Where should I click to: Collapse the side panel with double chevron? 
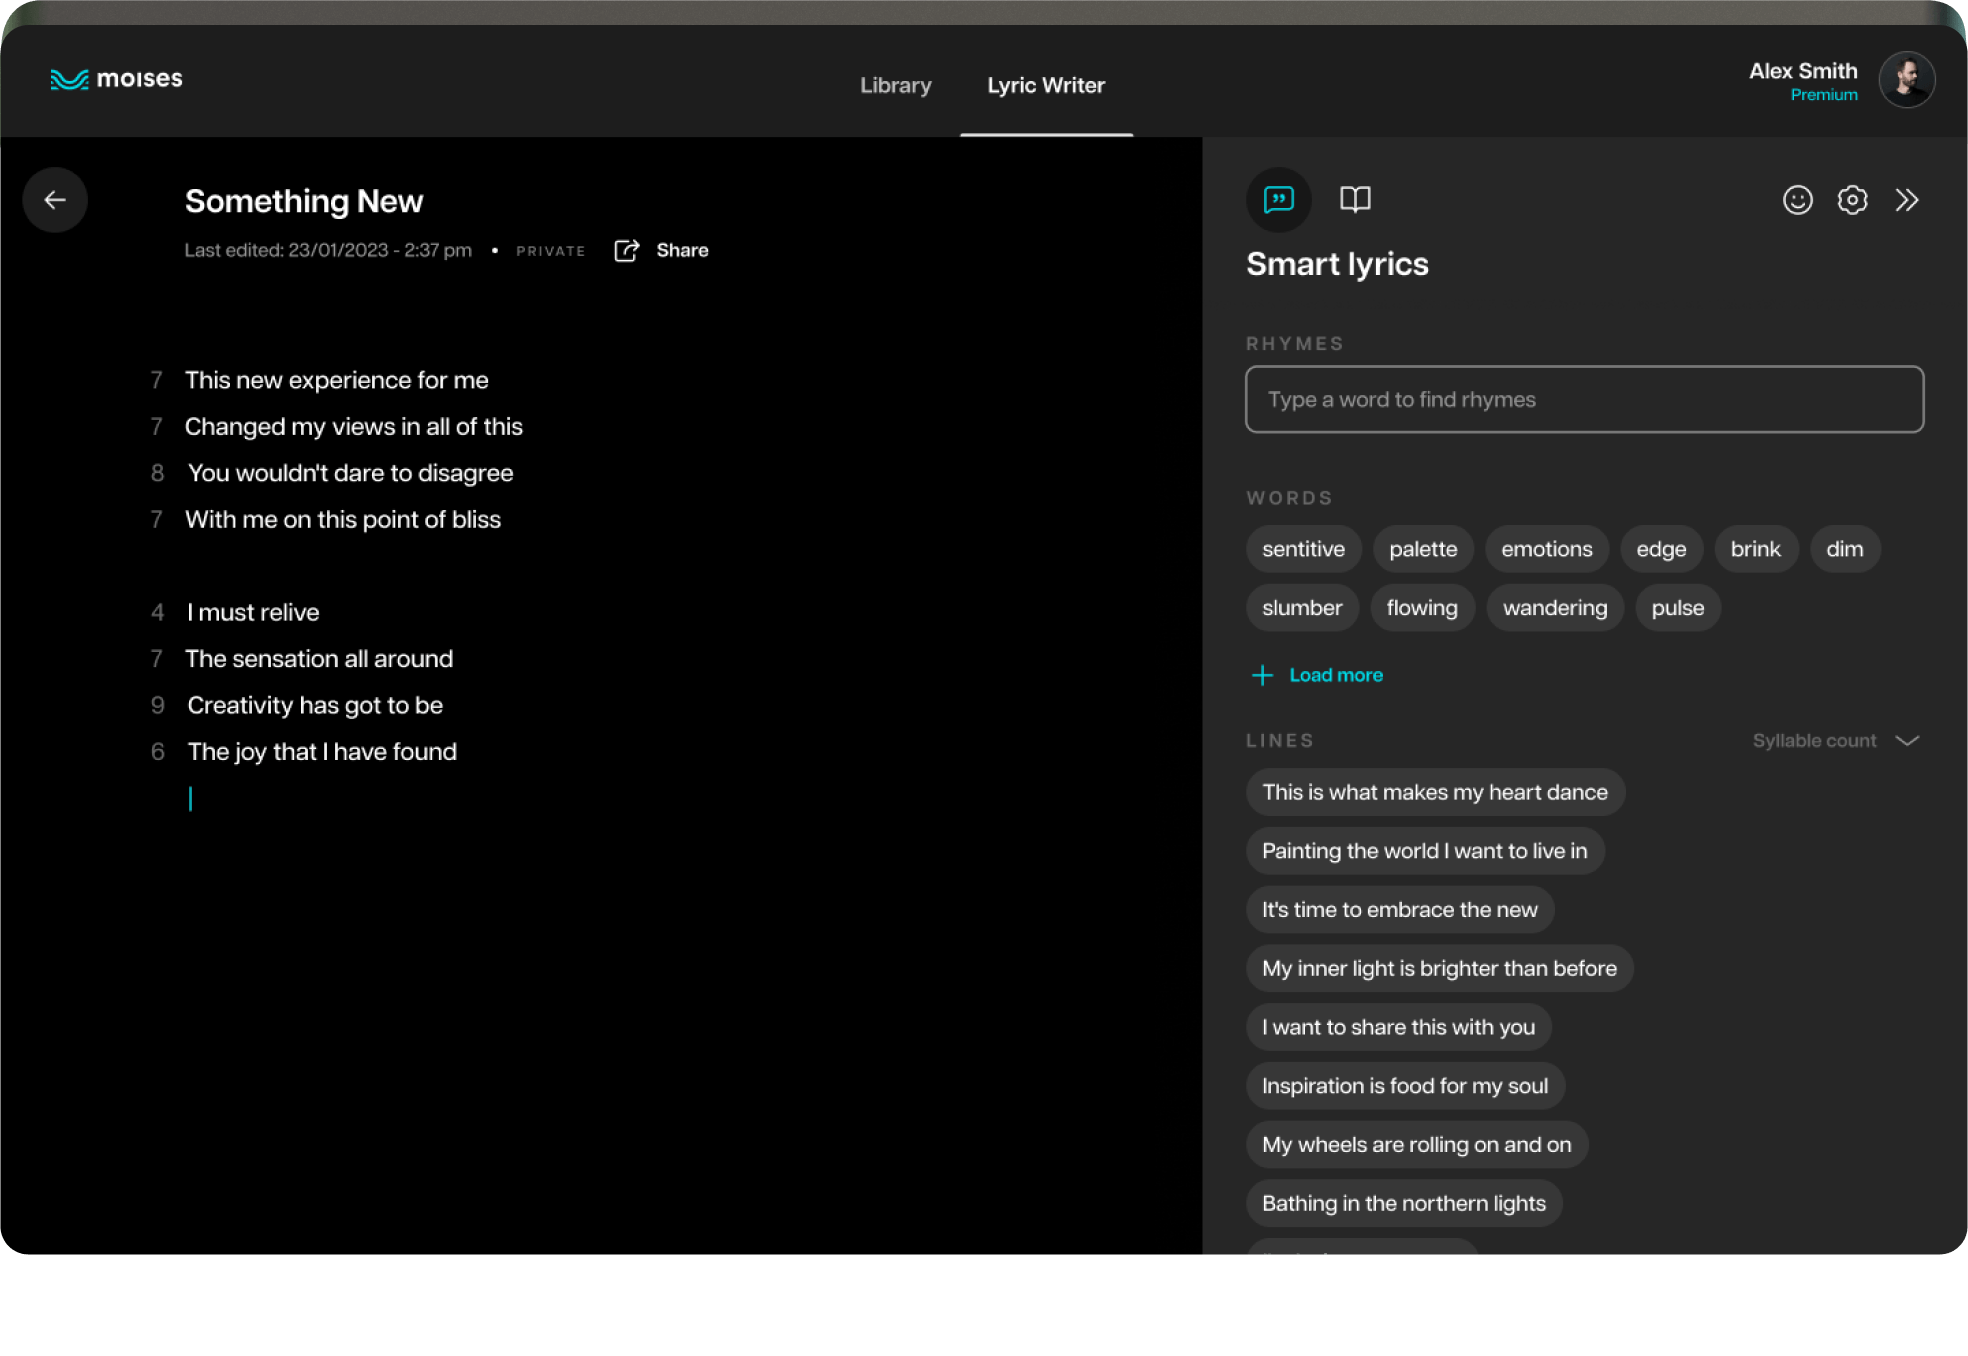tap(1907, 200)
